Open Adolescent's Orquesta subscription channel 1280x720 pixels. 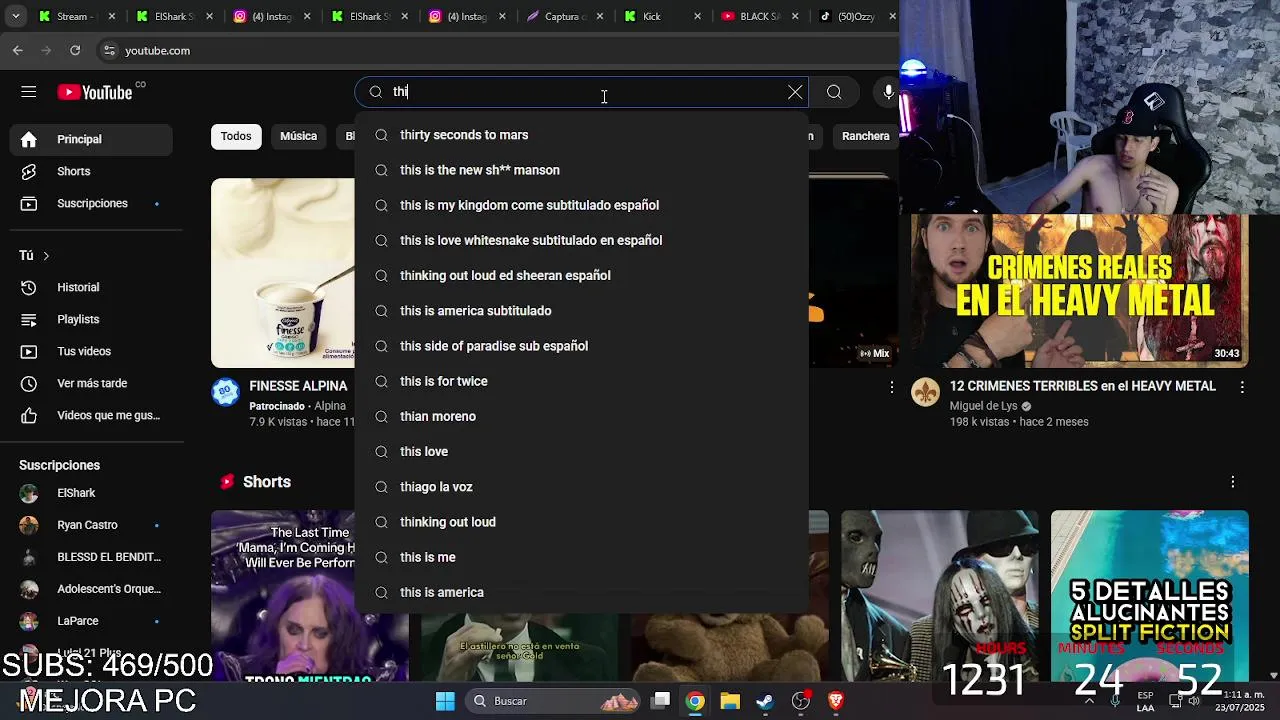91,589
